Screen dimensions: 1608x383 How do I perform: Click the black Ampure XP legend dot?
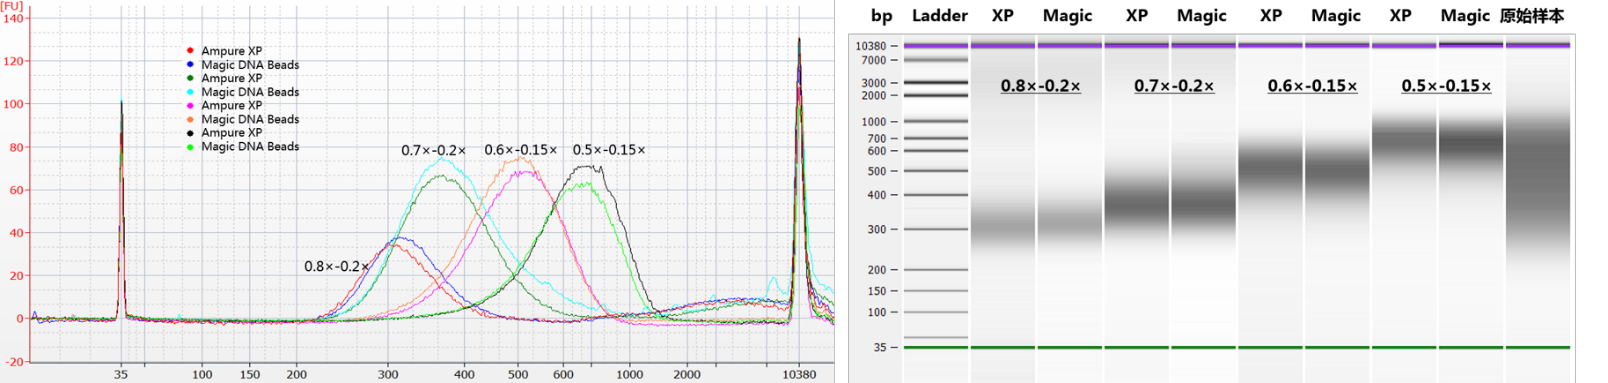tap(190, 133)
